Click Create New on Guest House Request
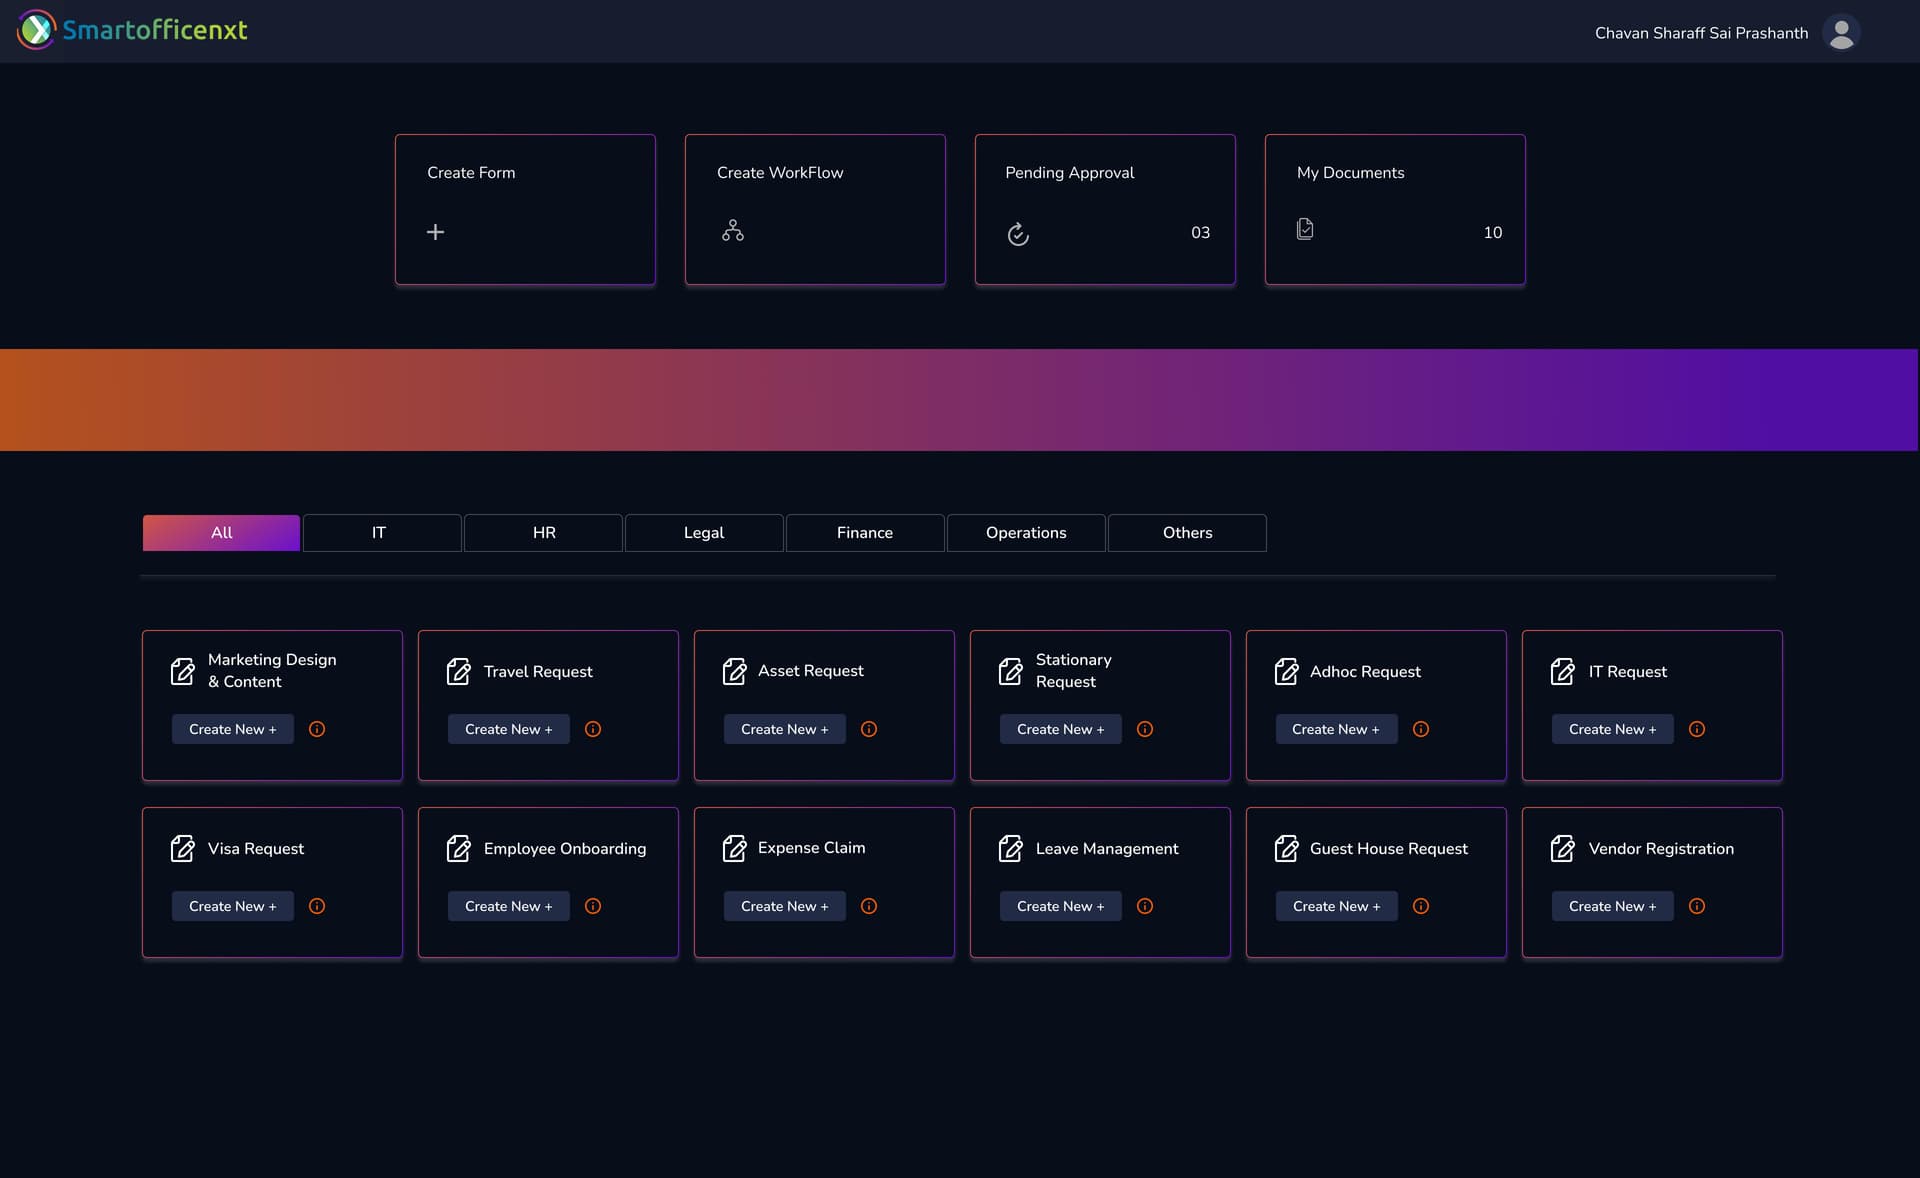The height and width of the screenshot is (1178, 1920). [1336, 906]
